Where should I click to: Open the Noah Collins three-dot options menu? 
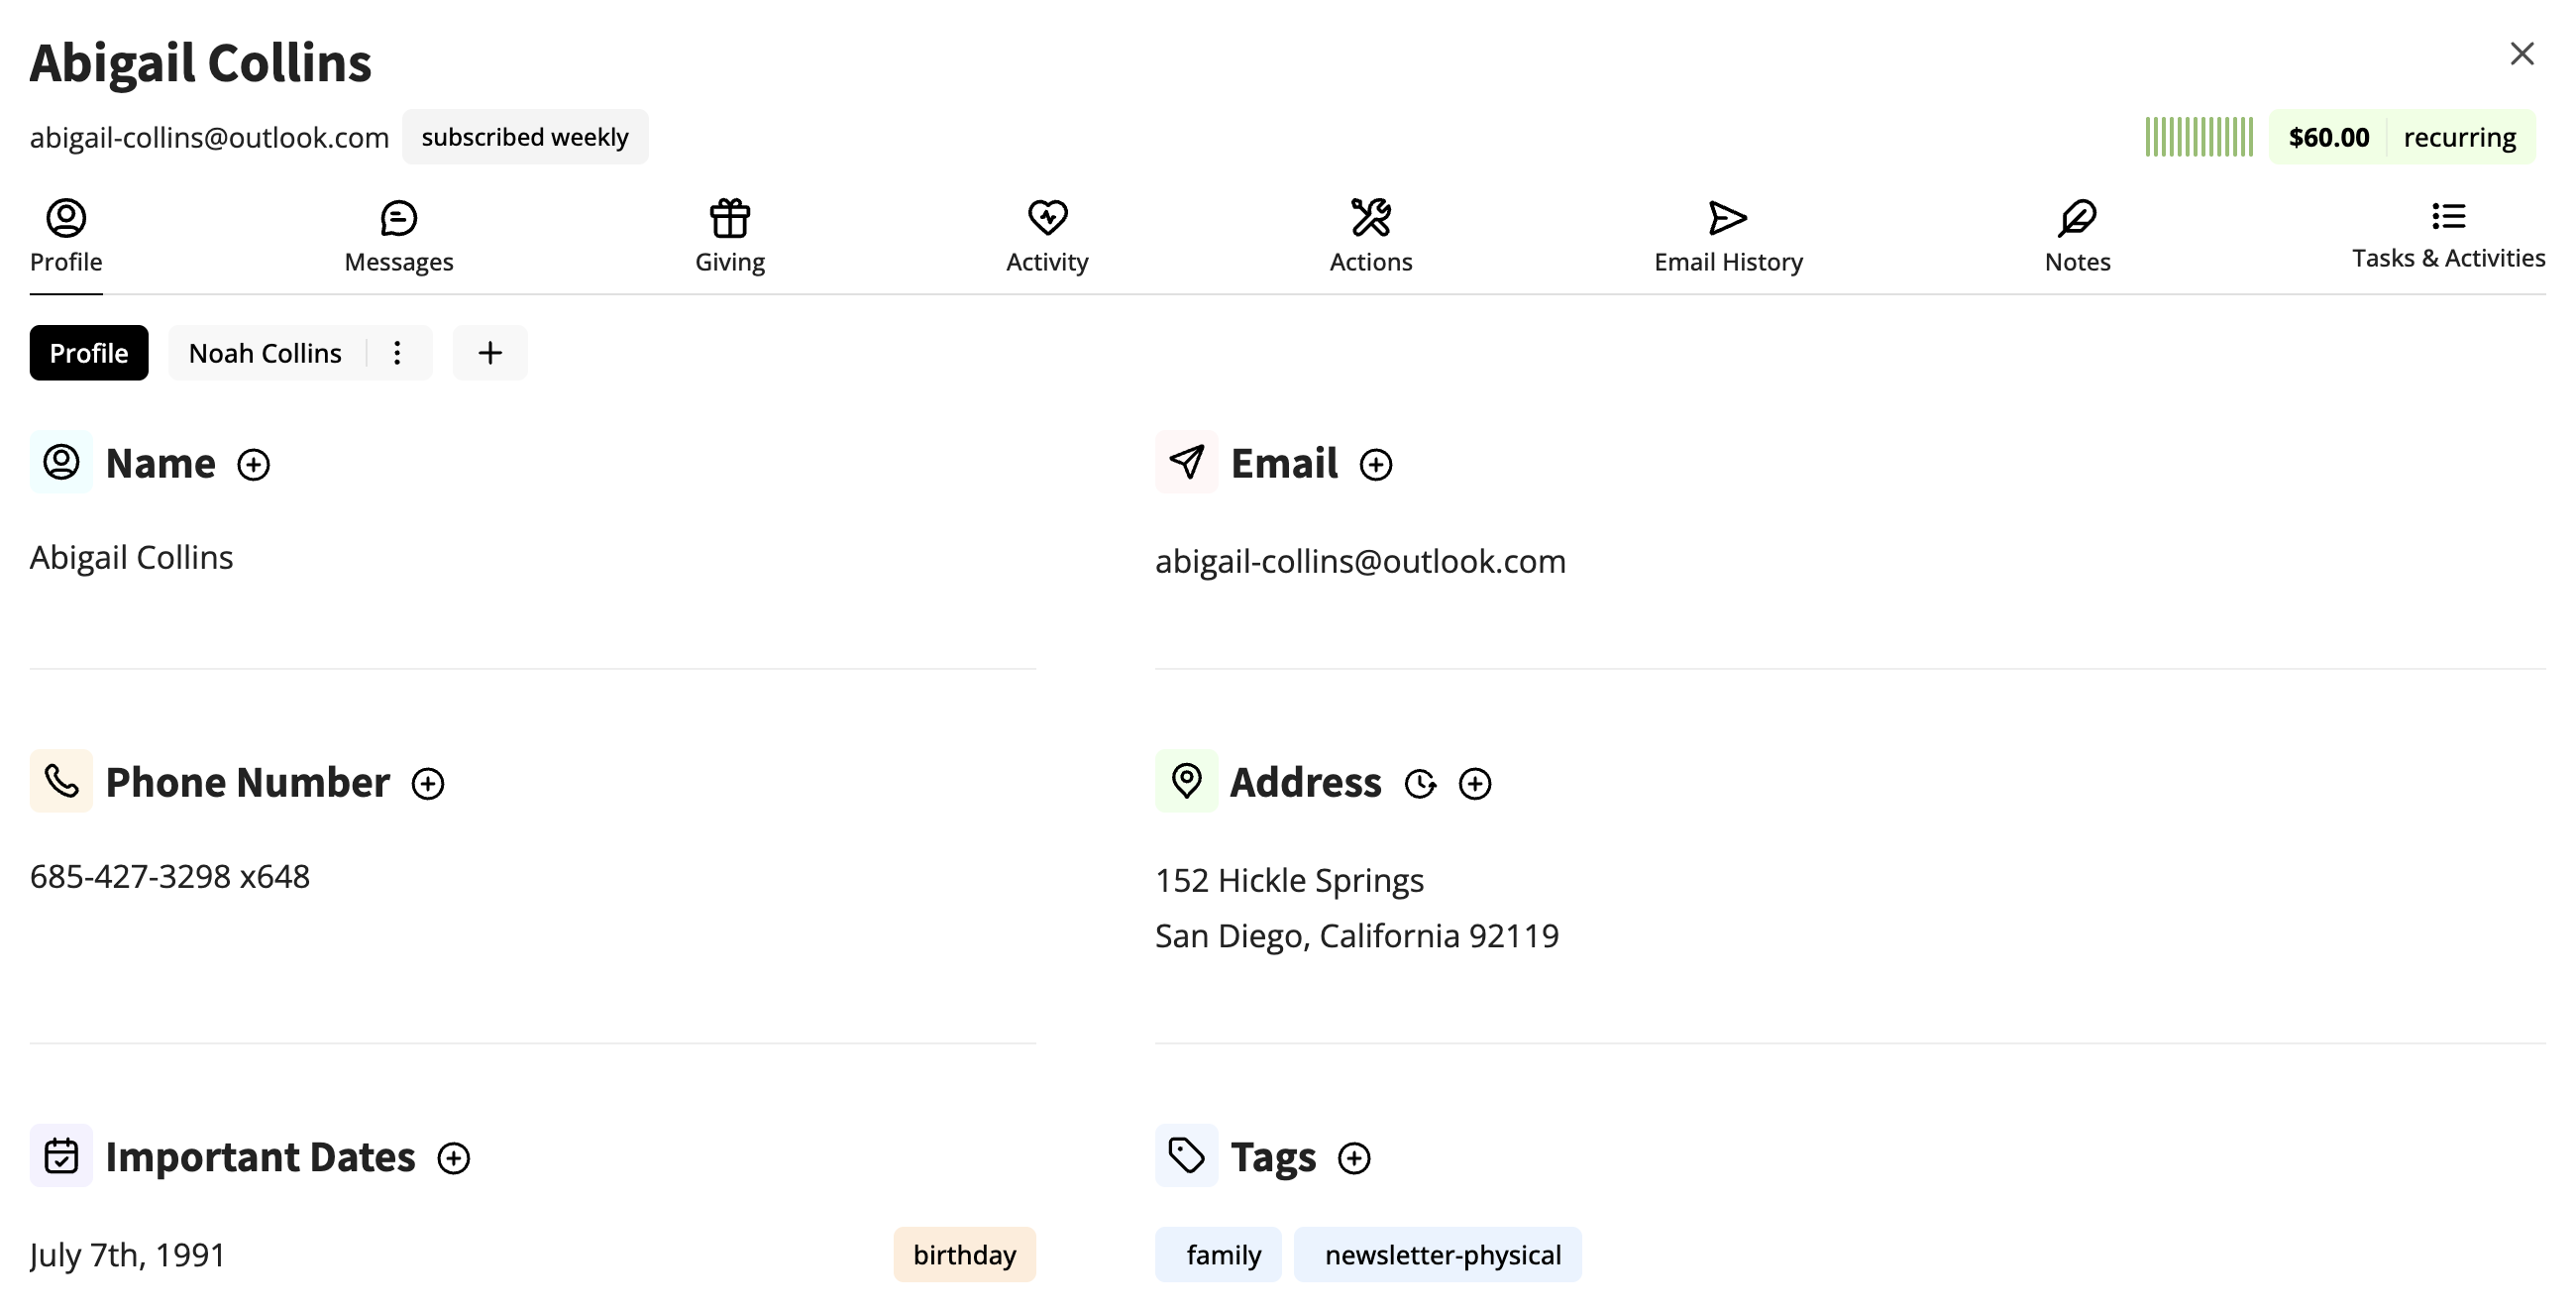(397, 353)
